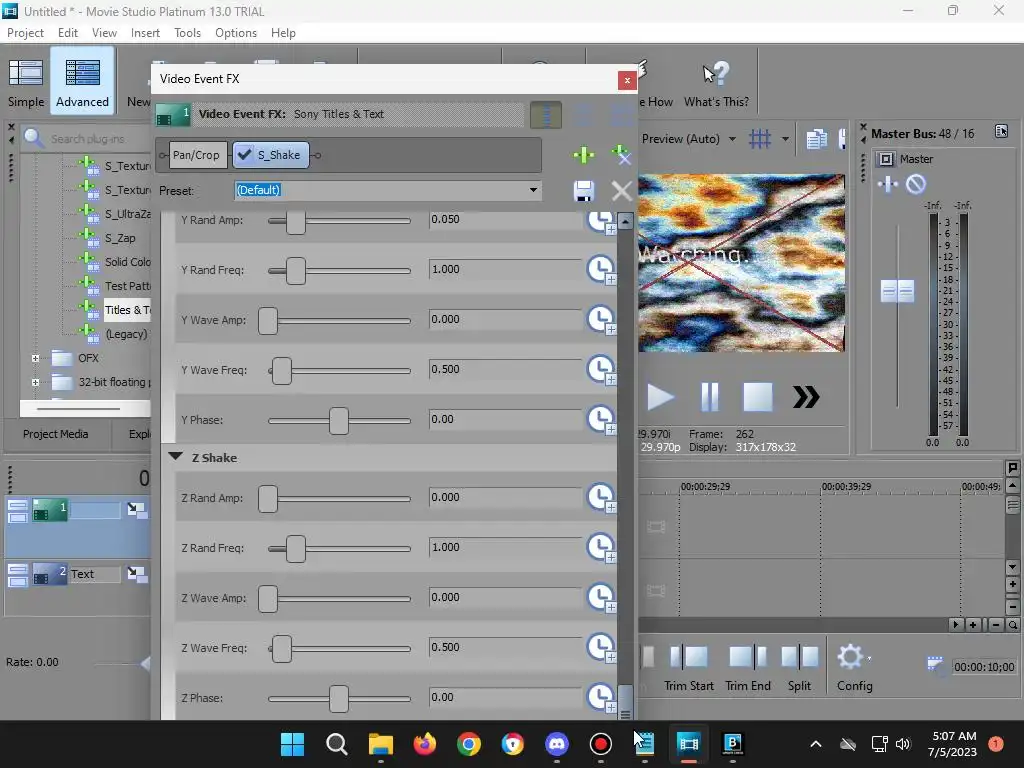The height and width of the screenshot is (768, 1024).
Task: Remove selected plug-in from chain icon
Action: click(x=621, y=155)
